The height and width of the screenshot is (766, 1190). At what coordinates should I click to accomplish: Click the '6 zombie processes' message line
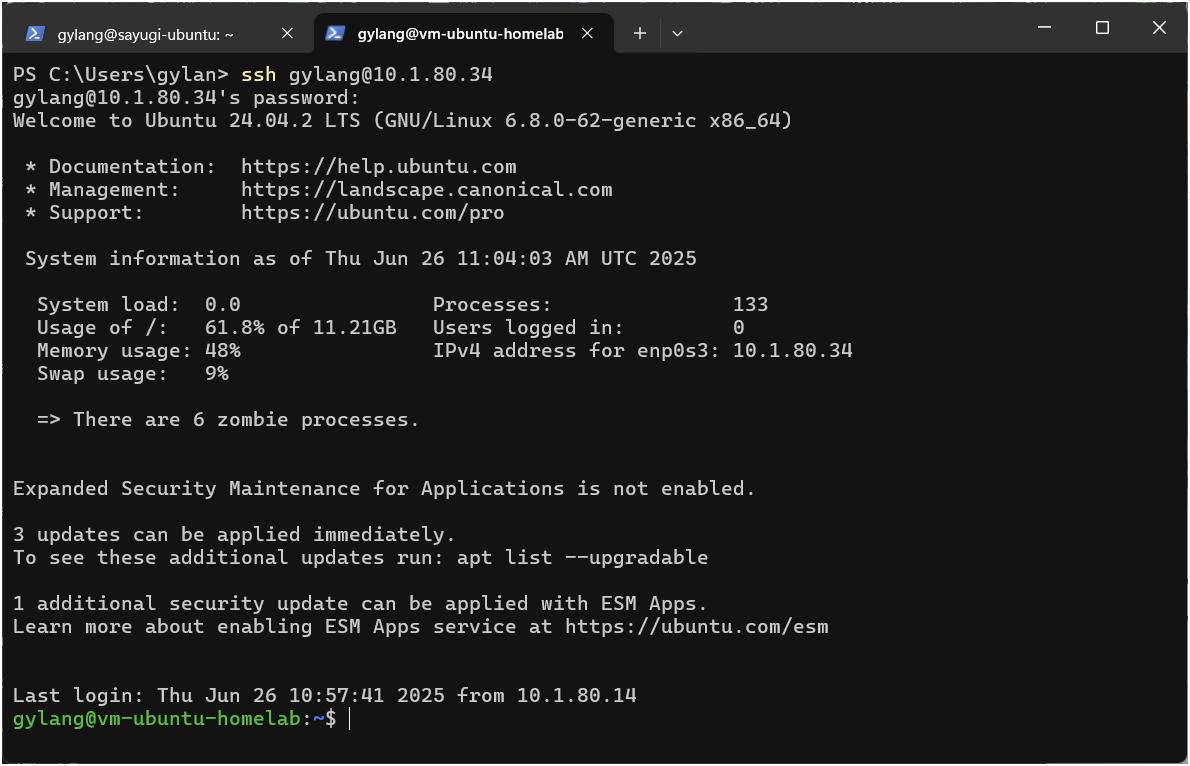tap(228, 420)
